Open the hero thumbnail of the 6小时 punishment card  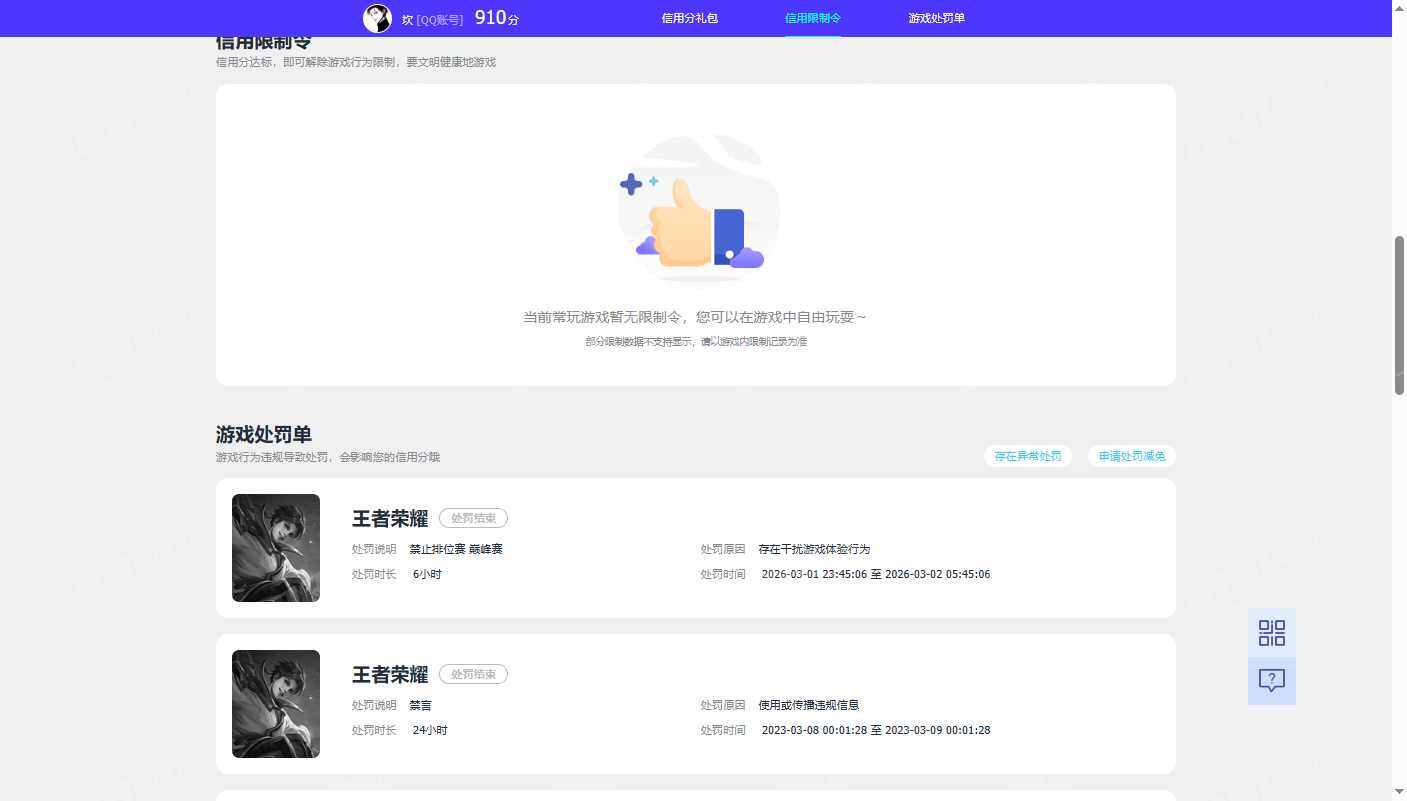point(276,548)
